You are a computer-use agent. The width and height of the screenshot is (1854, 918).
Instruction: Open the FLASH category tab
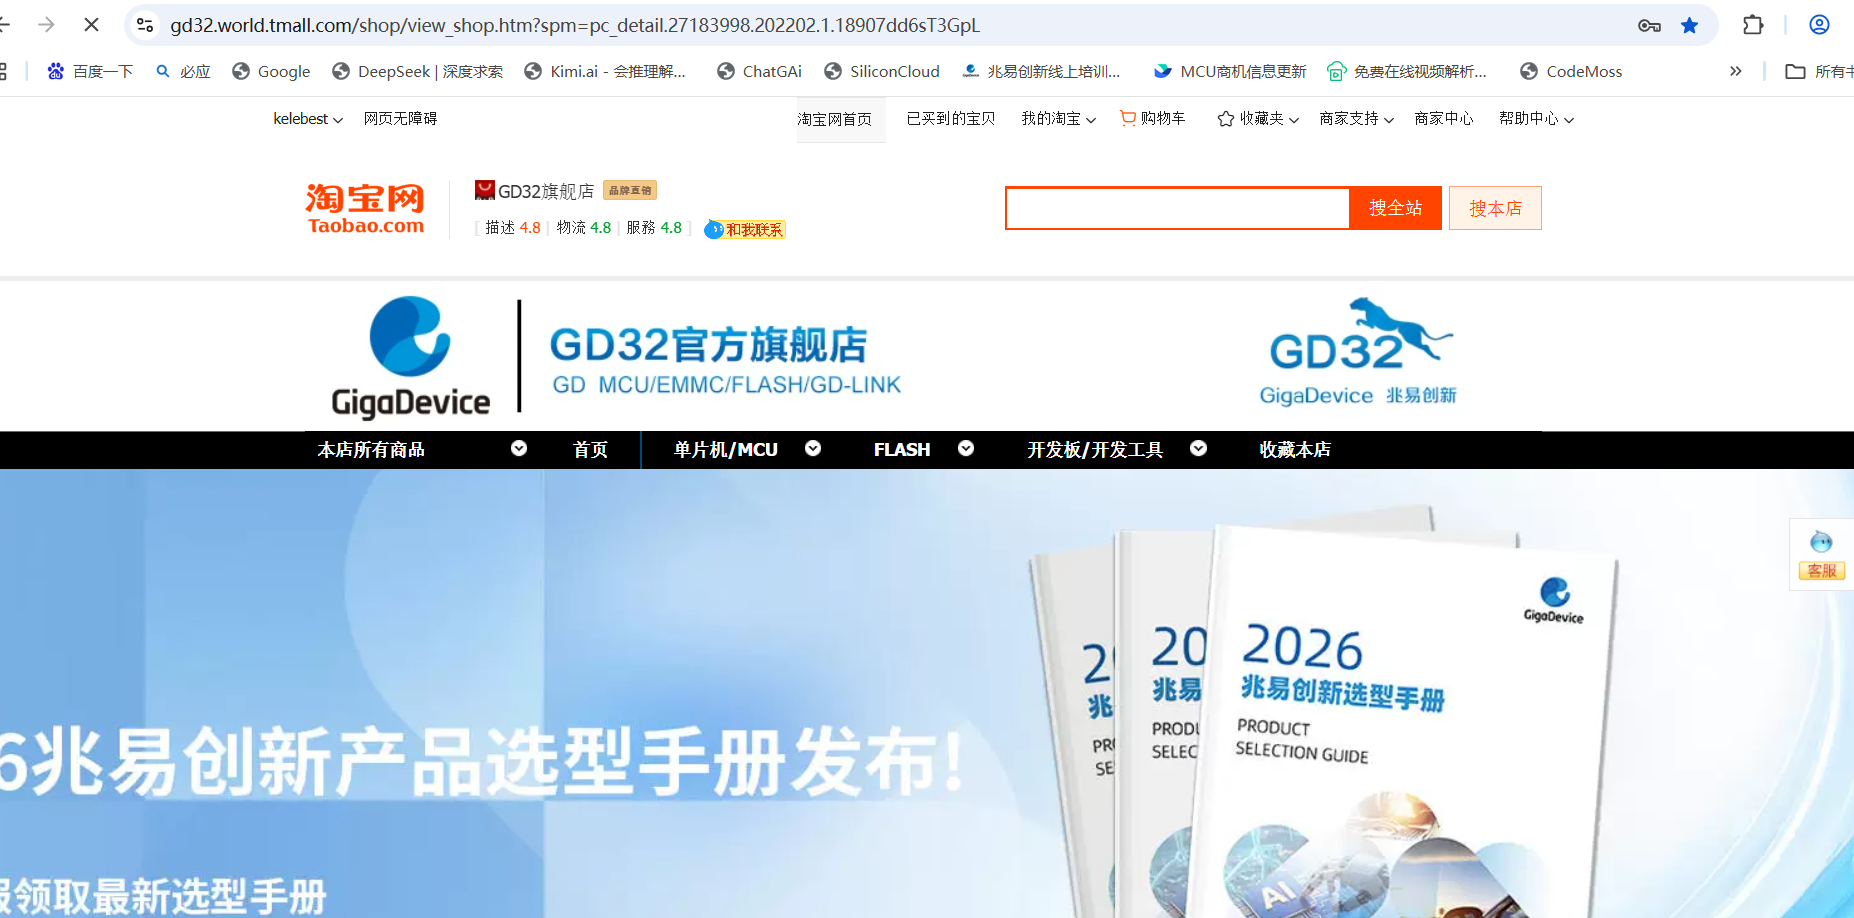click(902, 450)
